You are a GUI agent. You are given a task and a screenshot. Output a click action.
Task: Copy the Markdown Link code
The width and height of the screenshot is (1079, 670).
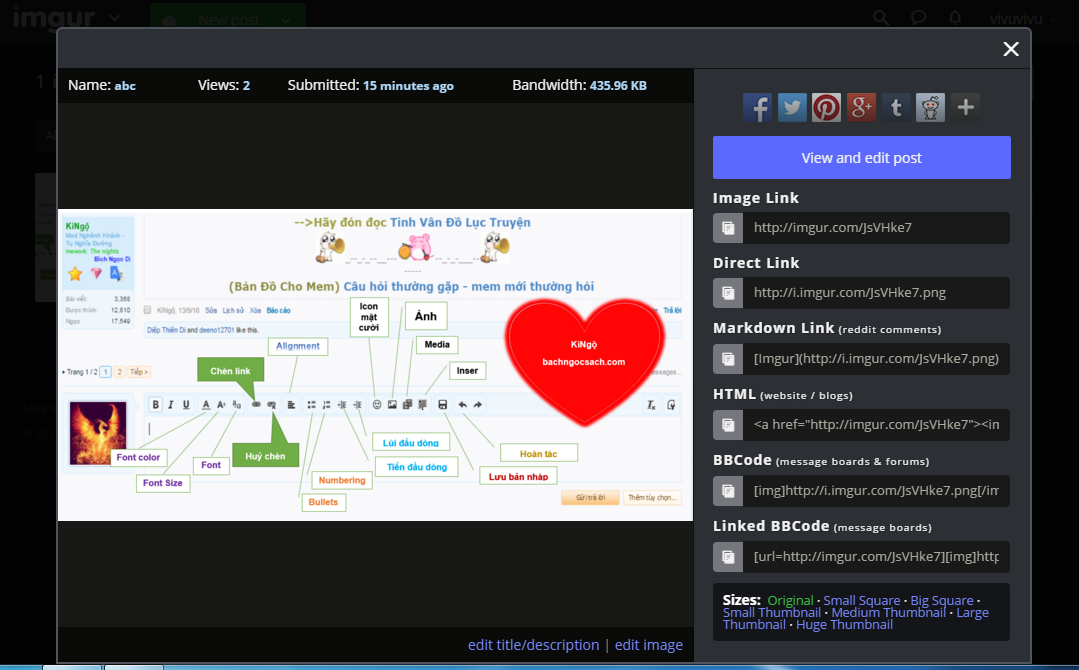(728, 359)
